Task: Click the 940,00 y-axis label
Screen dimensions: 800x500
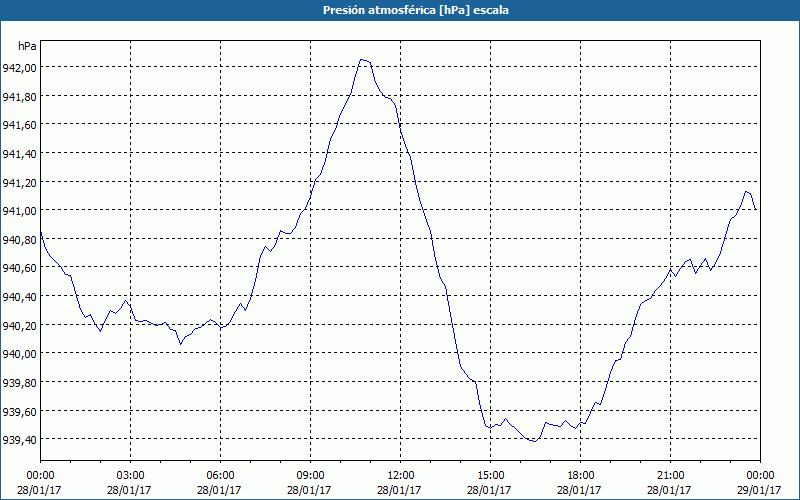Action: 19,354
